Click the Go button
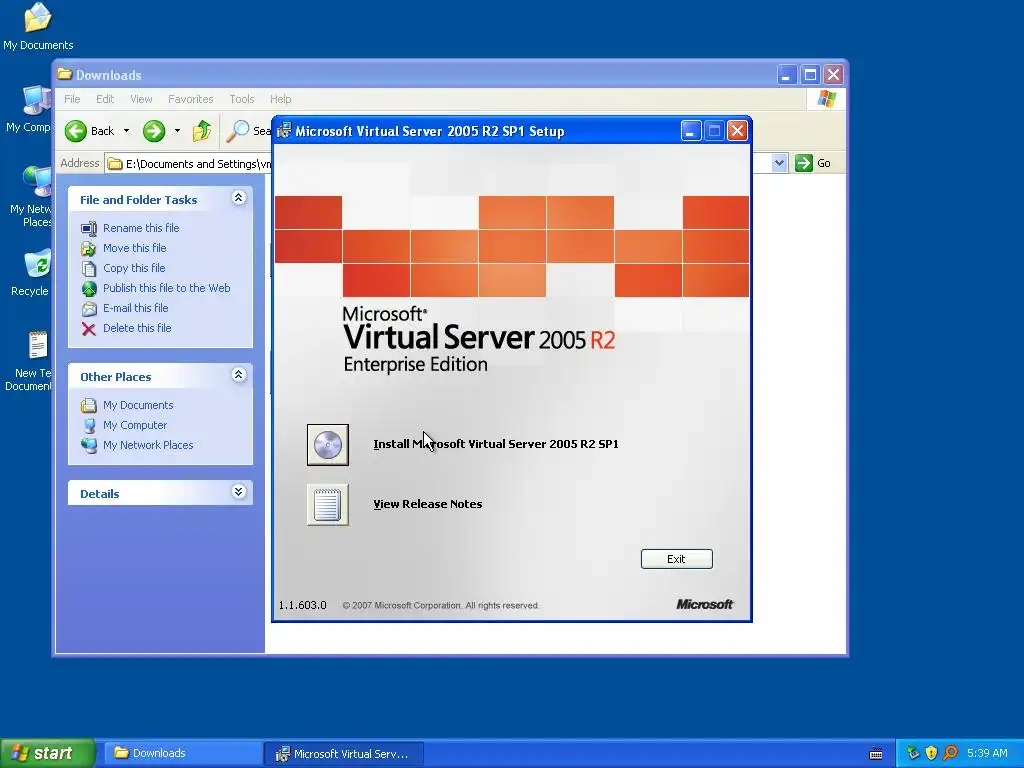 tap(814, 163)
